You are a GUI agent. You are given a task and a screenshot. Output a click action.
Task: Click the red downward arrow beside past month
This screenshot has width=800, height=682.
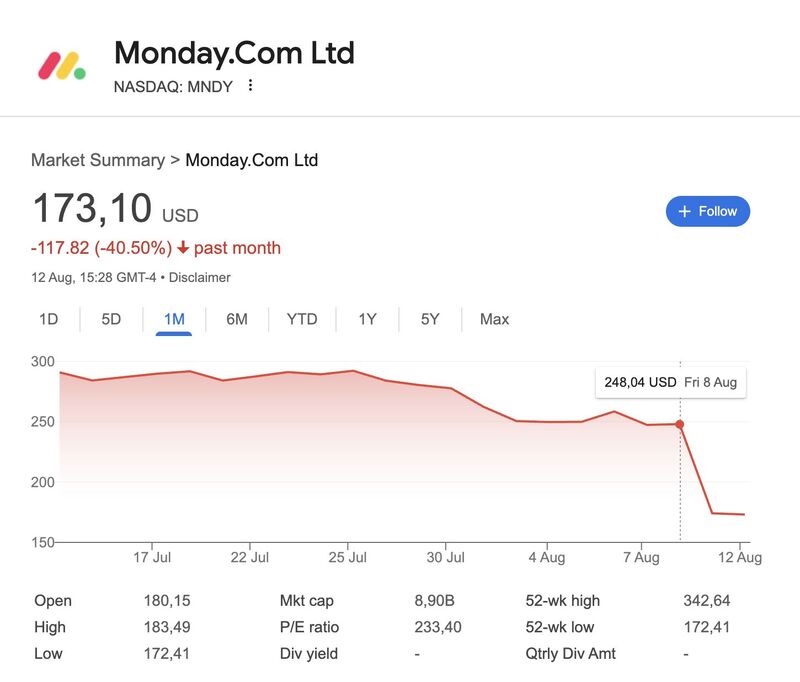(x=181, y=247)
